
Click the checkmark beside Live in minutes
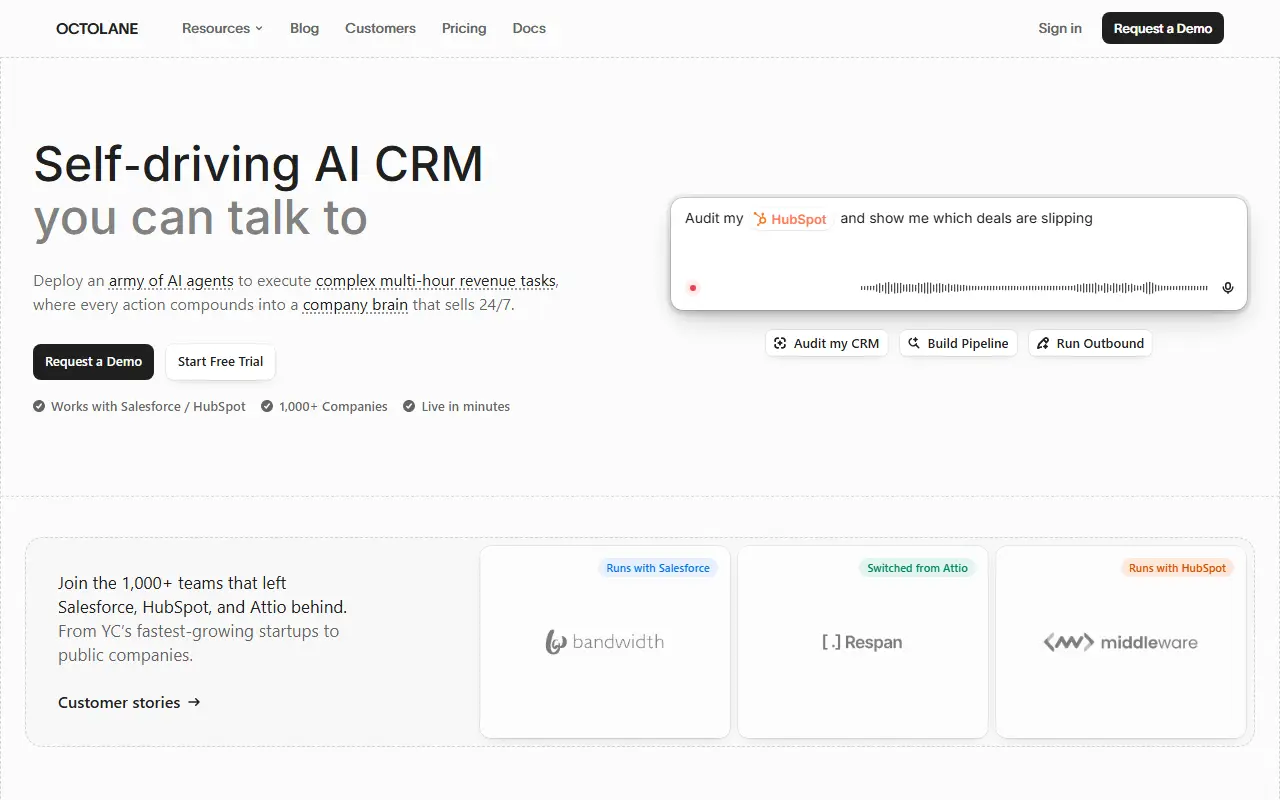(409, 406)
